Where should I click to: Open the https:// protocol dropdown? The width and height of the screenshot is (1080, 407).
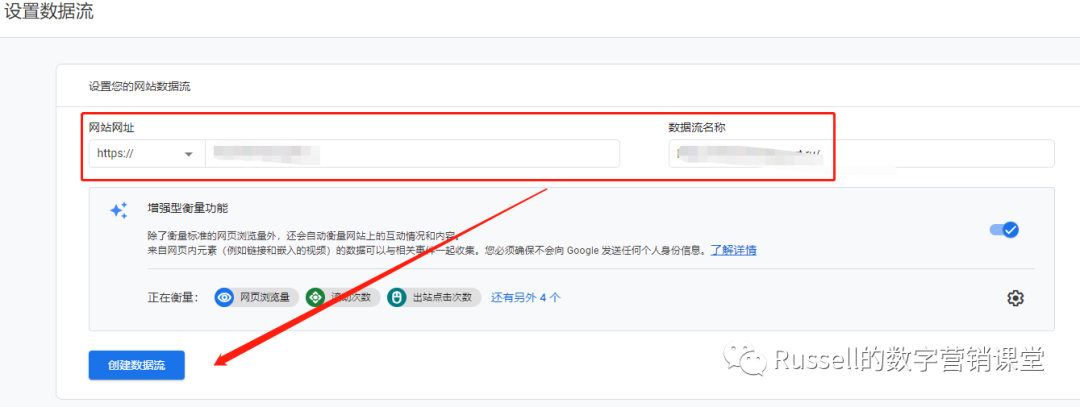pyautogui.click(x=144, y=153)
